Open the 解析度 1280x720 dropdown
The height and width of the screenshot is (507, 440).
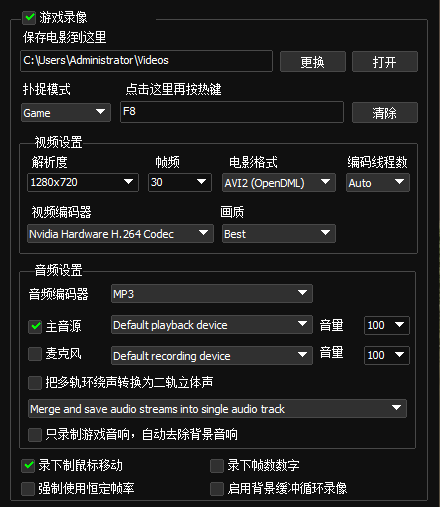pos(83,182)
